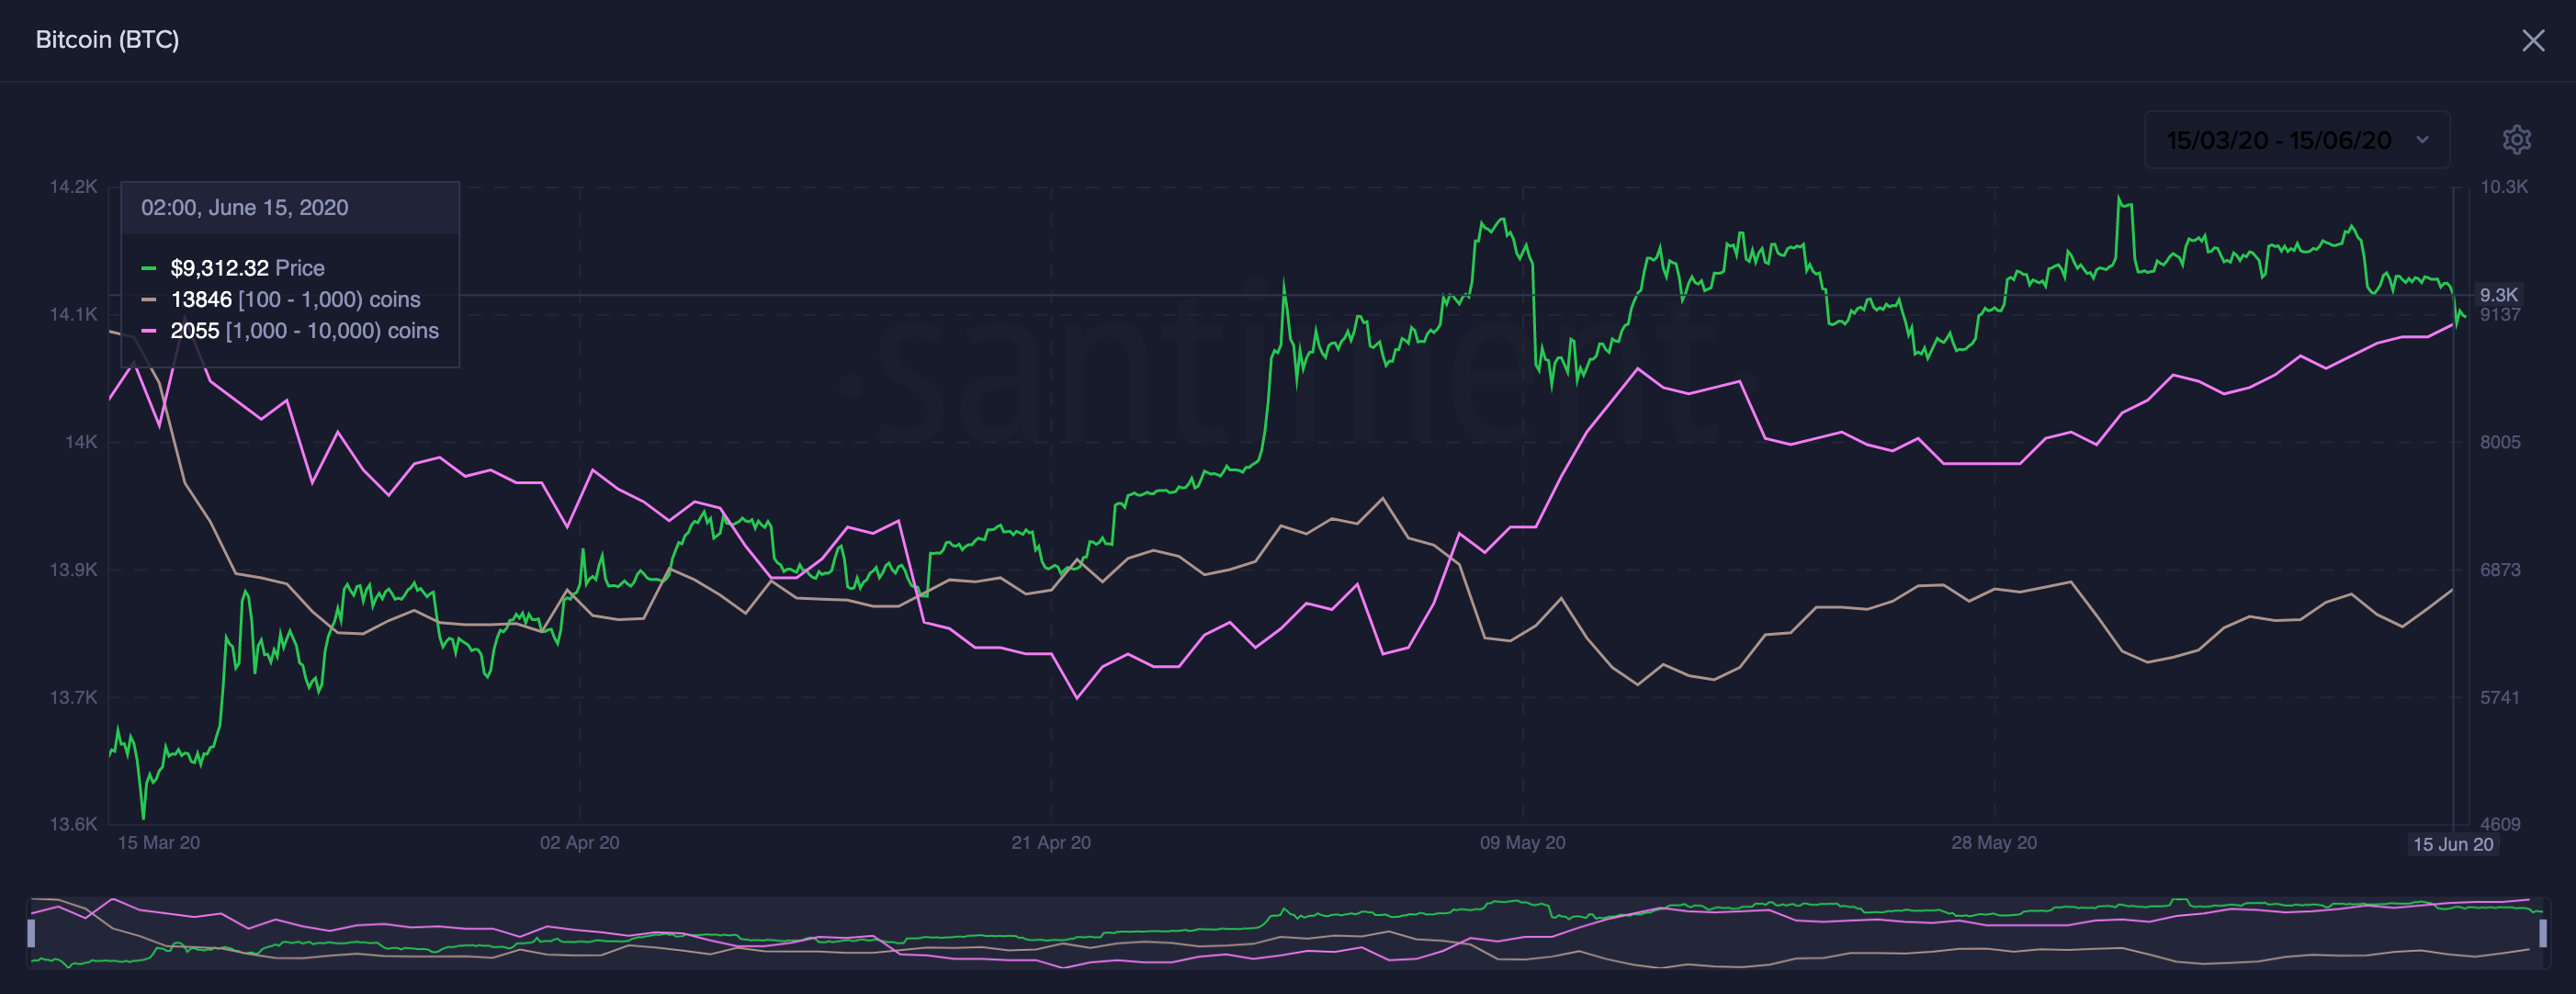Click the $9,312.32 Price legend entry

247,268
